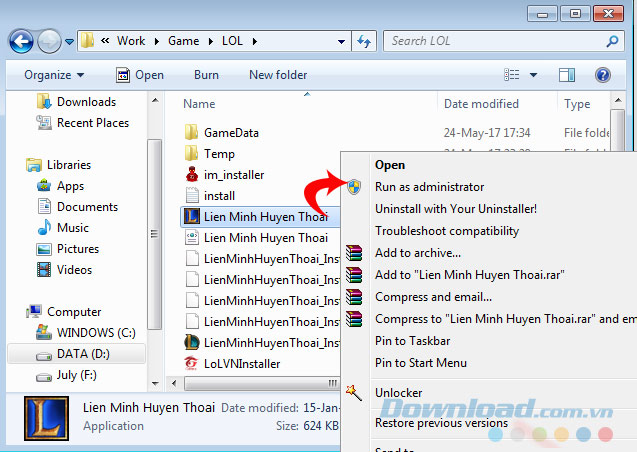Click the navigation pane scroll-down arrow
637x452 pixels.
(155, 383)
